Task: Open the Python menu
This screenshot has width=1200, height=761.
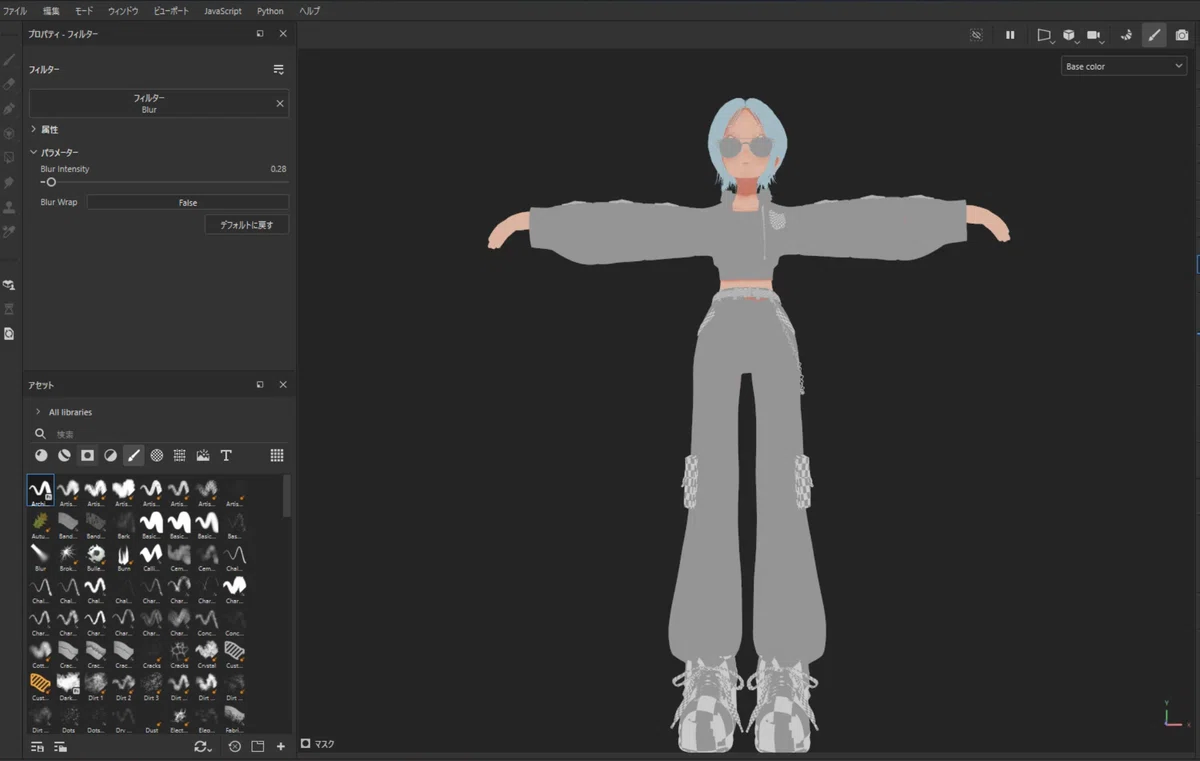Action: click(x=270, y=11)
